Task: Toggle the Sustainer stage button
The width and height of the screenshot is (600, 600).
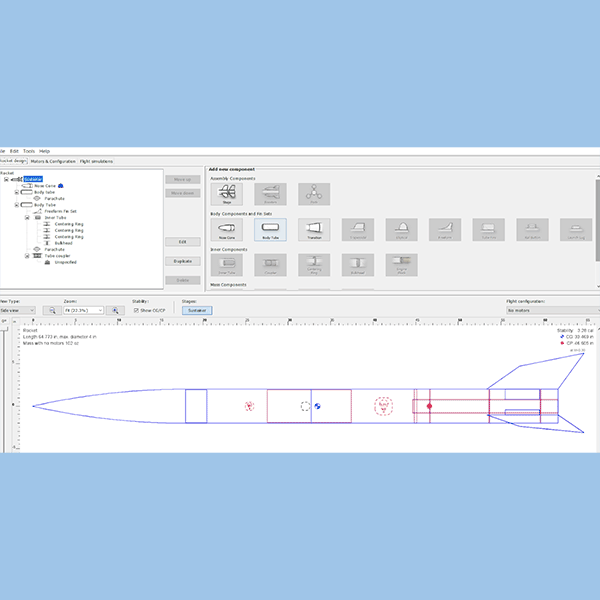Action: coord(196,311)
